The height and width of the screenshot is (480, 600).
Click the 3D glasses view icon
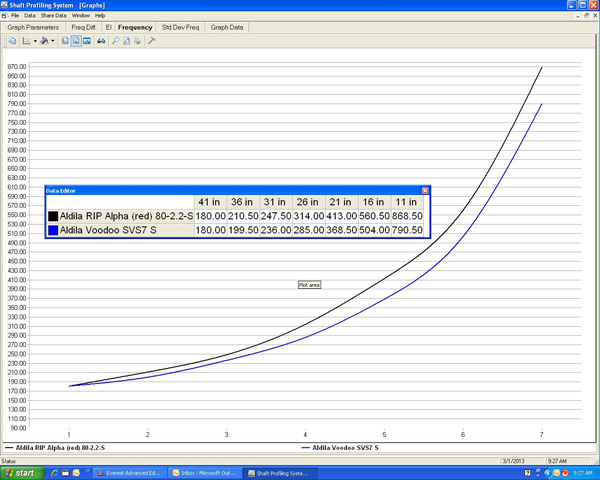tap(101, 41)
